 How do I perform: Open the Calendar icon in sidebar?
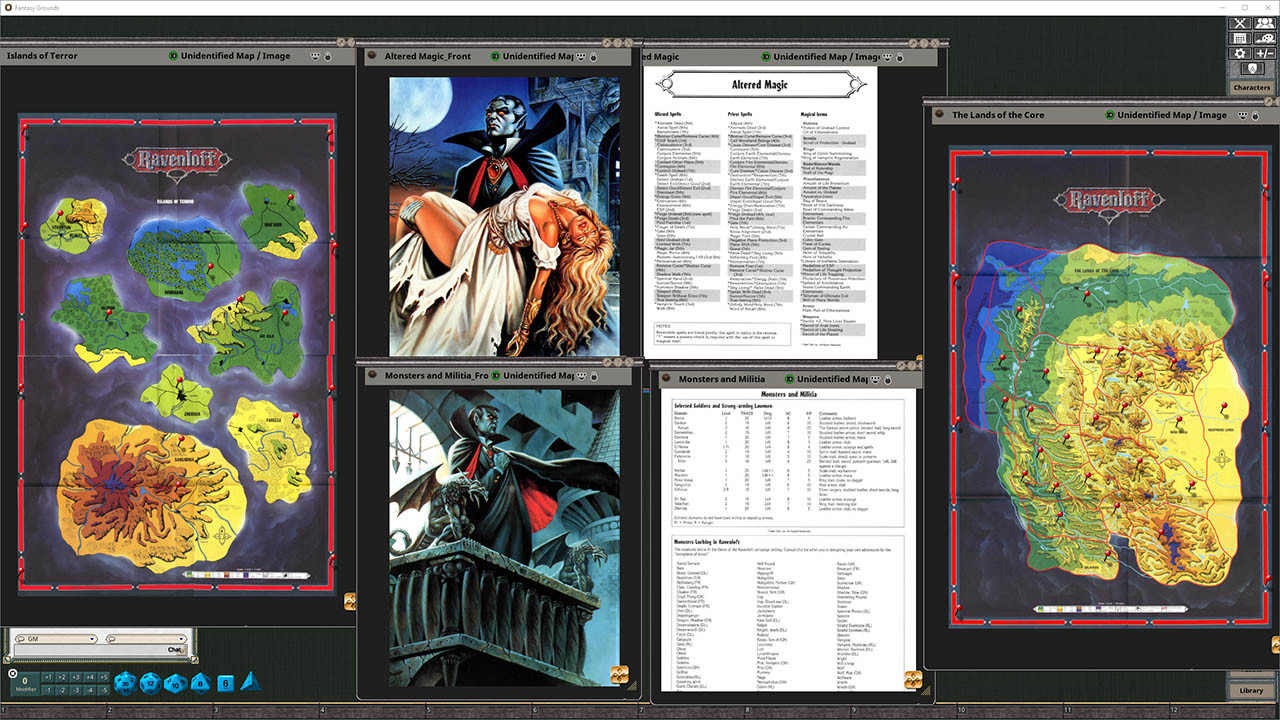tap(1240, 38)
